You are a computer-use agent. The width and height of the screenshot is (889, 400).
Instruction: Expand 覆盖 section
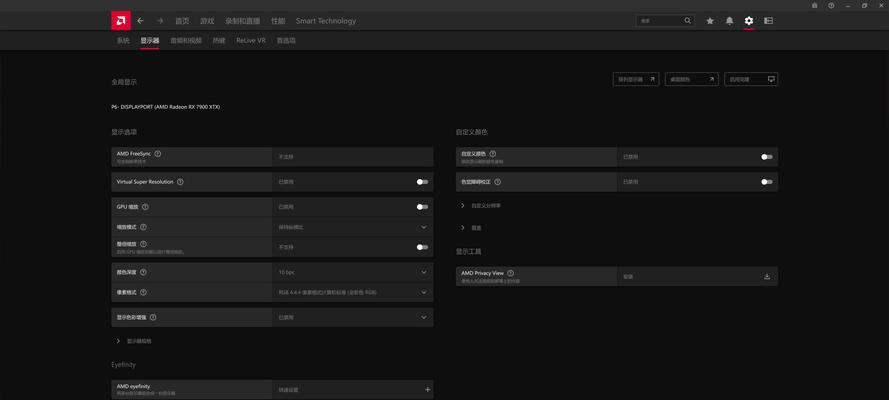[471, 227]
